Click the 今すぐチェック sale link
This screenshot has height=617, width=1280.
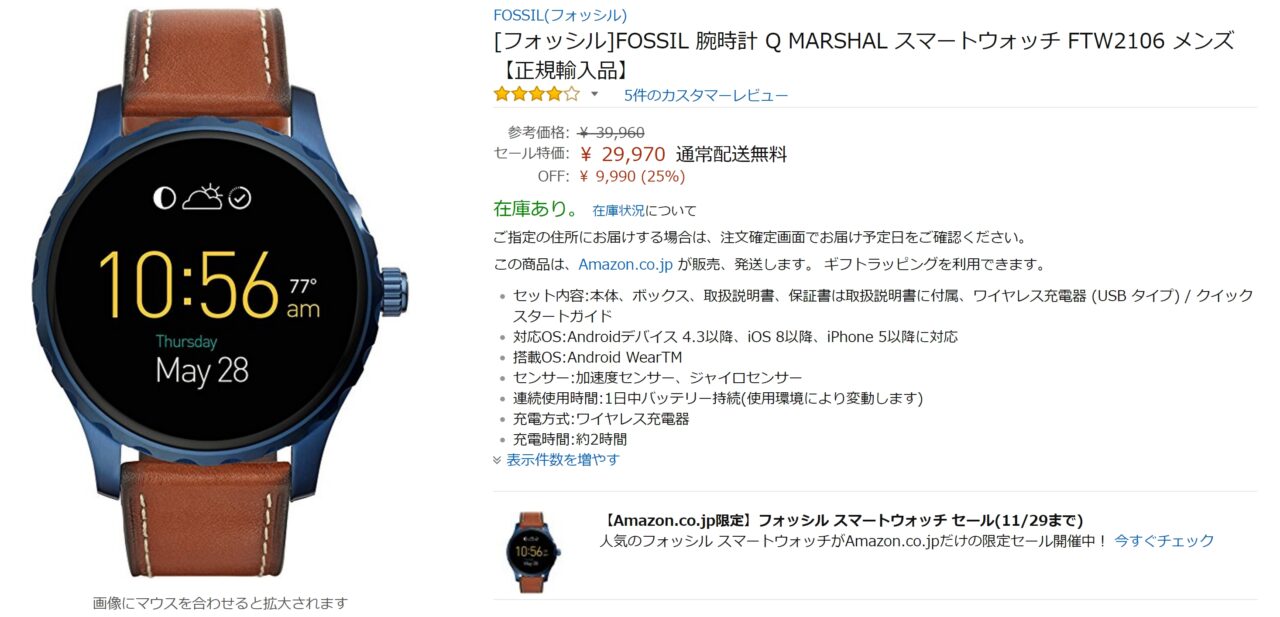click(1164, 540)
